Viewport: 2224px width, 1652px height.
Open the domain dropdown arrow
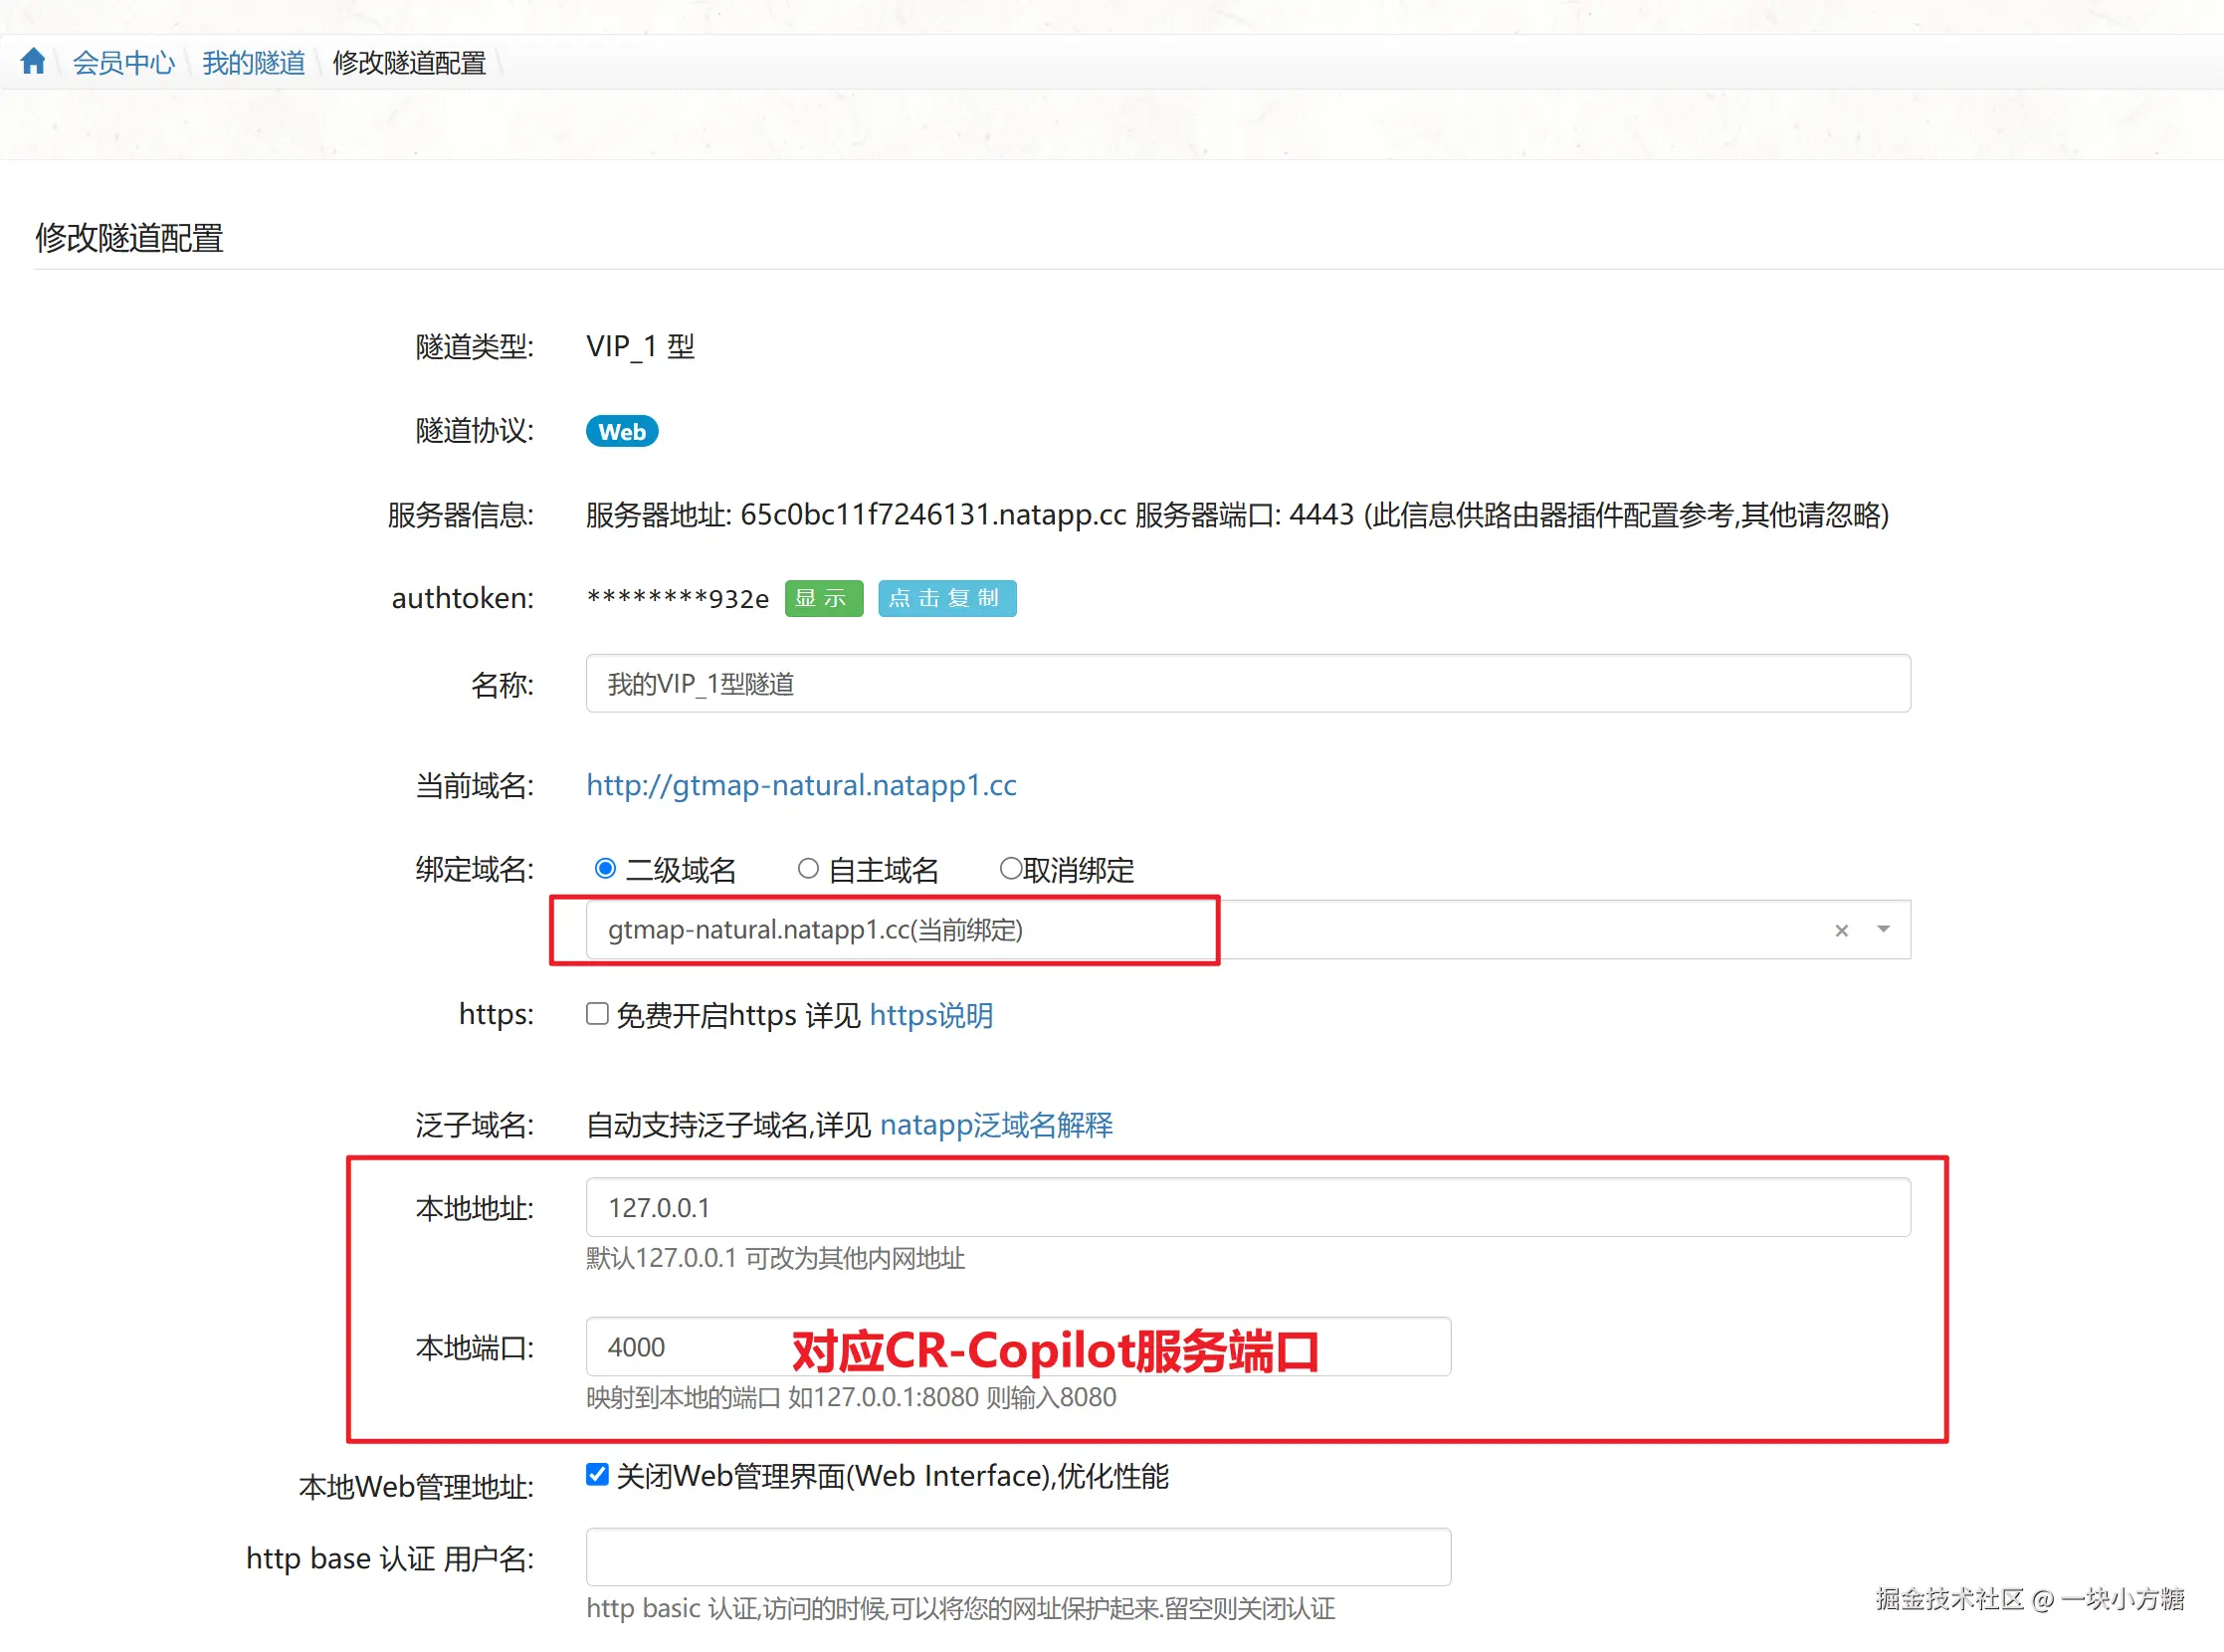(1883, 929)
